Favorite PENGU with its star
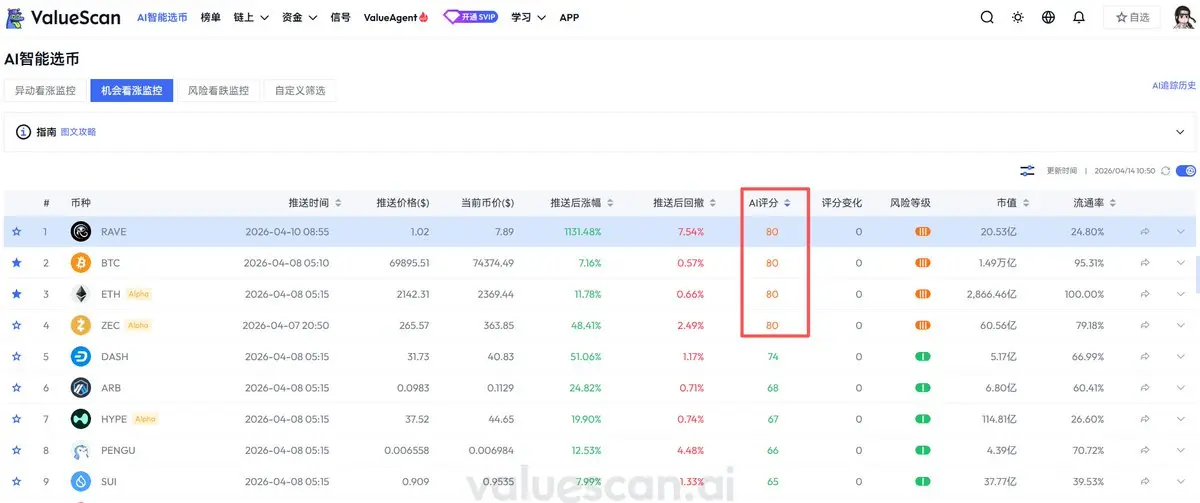 tap(16, 450)
